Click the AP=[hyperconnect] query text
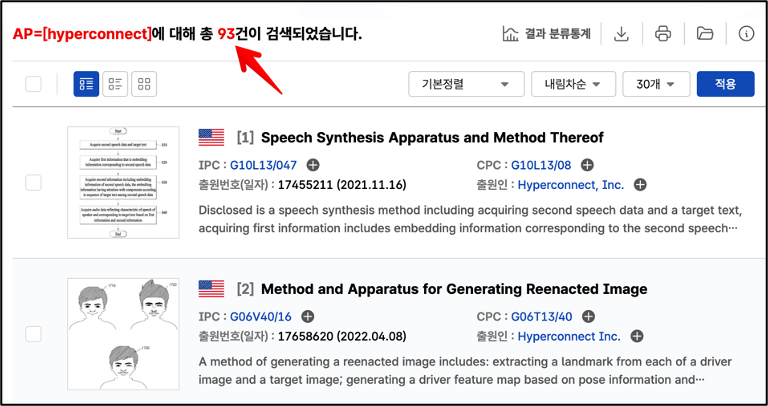This screenshot has width=768, height=406. [x=83, y=34]
